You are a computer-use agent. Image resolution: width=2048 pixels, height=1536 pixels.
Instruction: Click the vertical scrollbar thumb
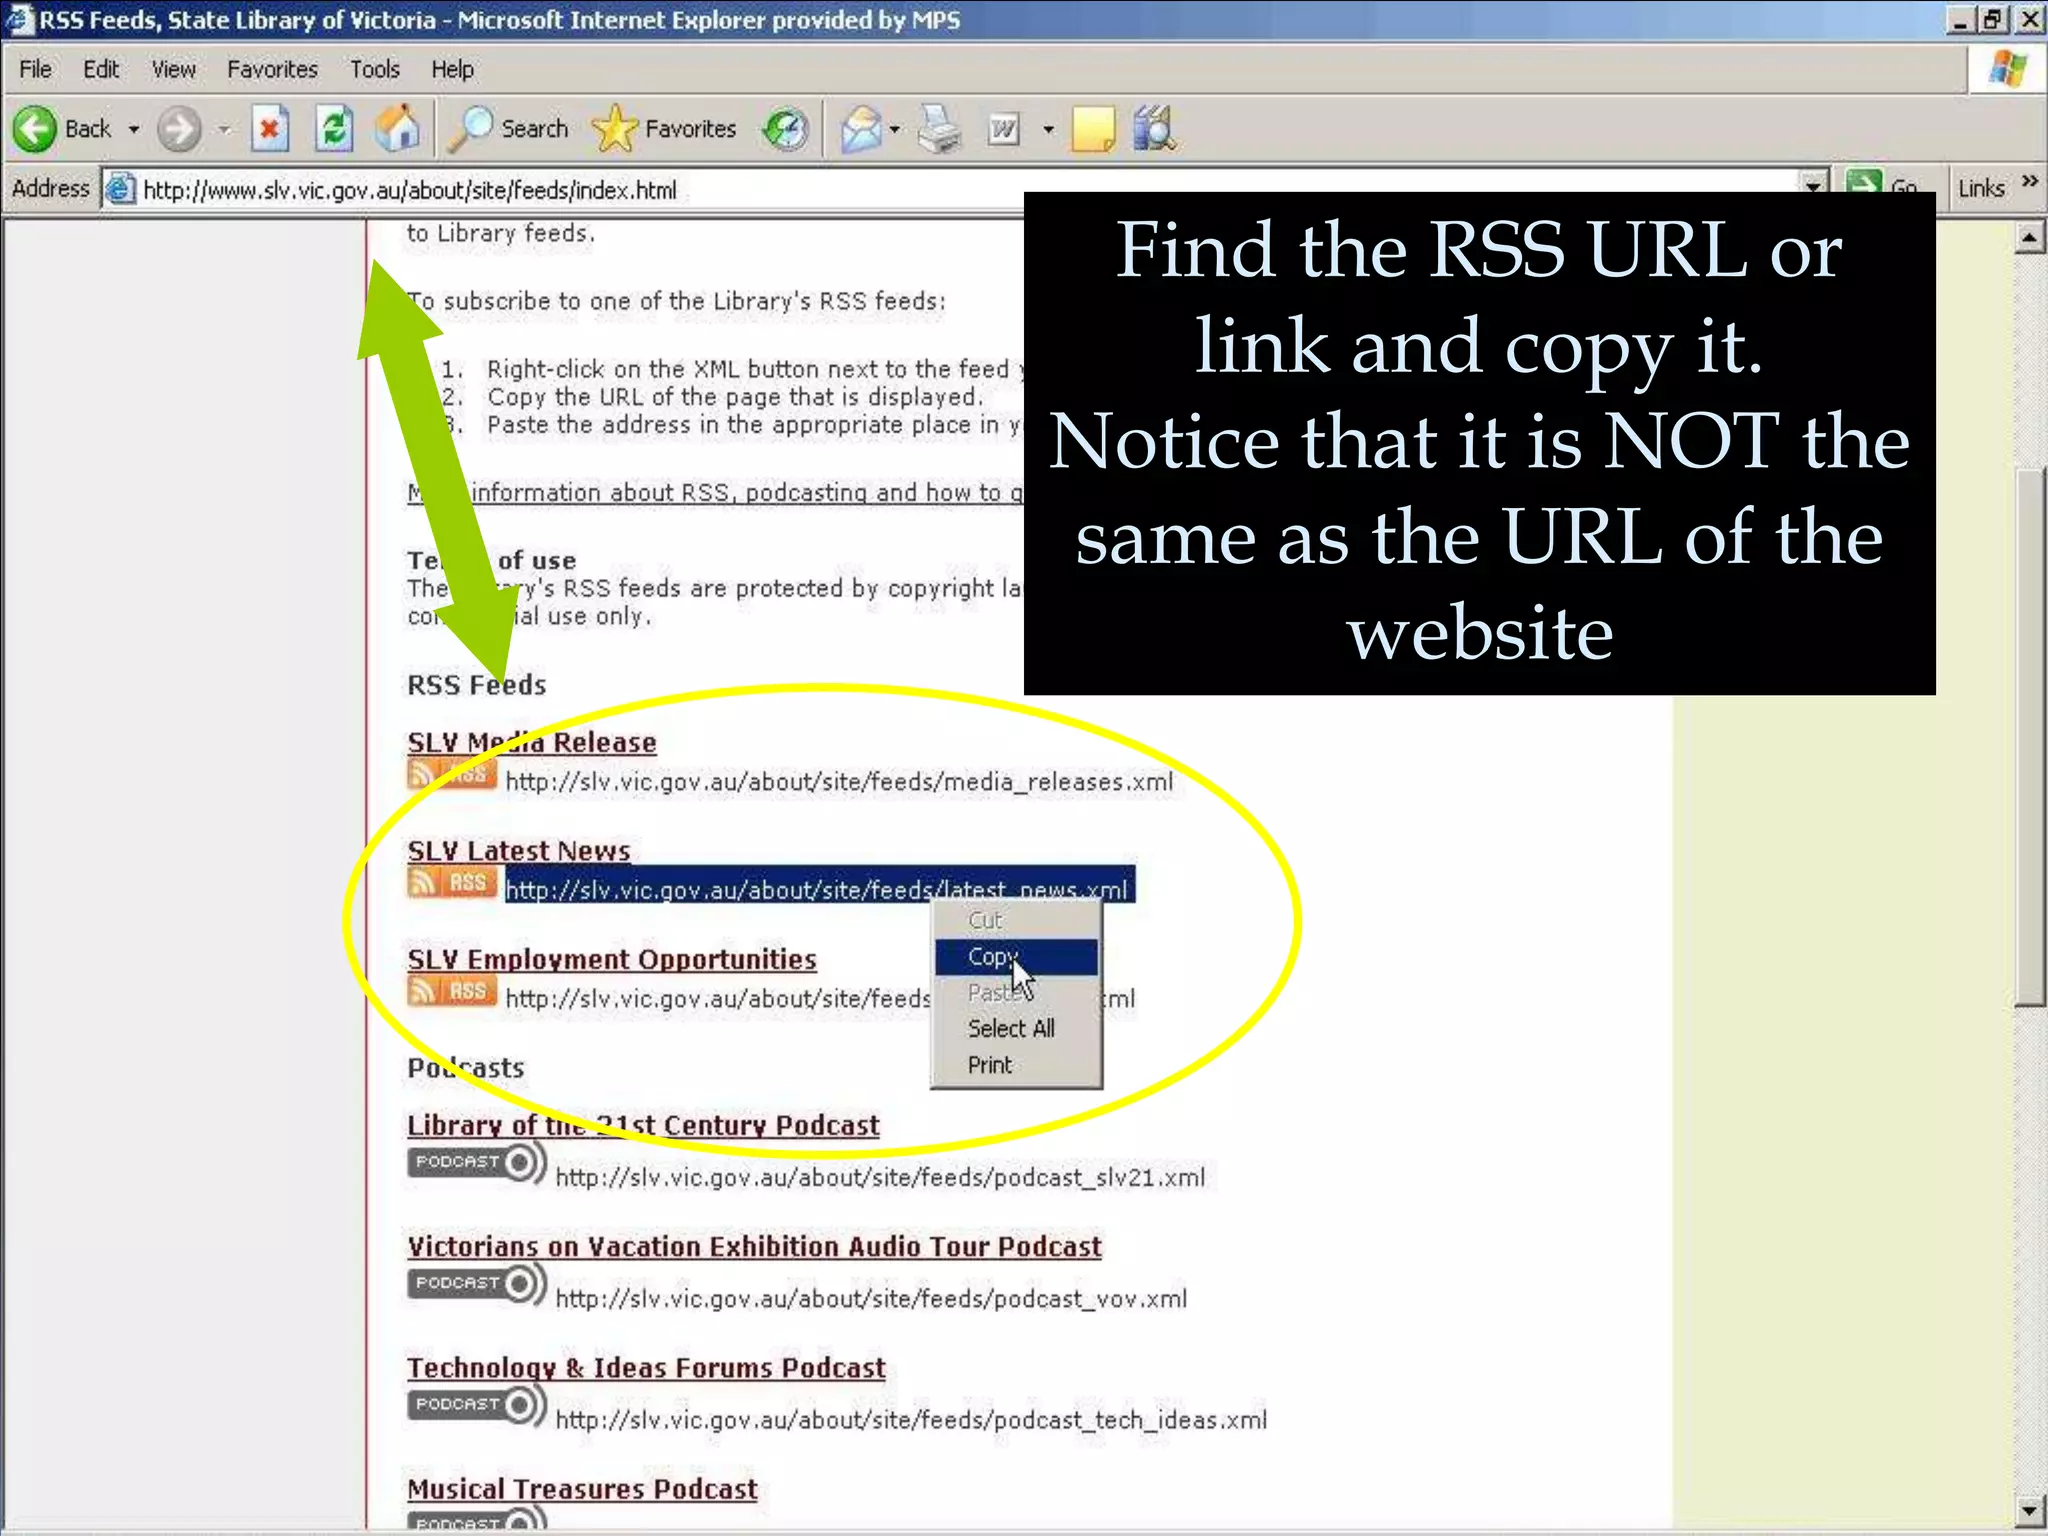(x=2030, y=736)
